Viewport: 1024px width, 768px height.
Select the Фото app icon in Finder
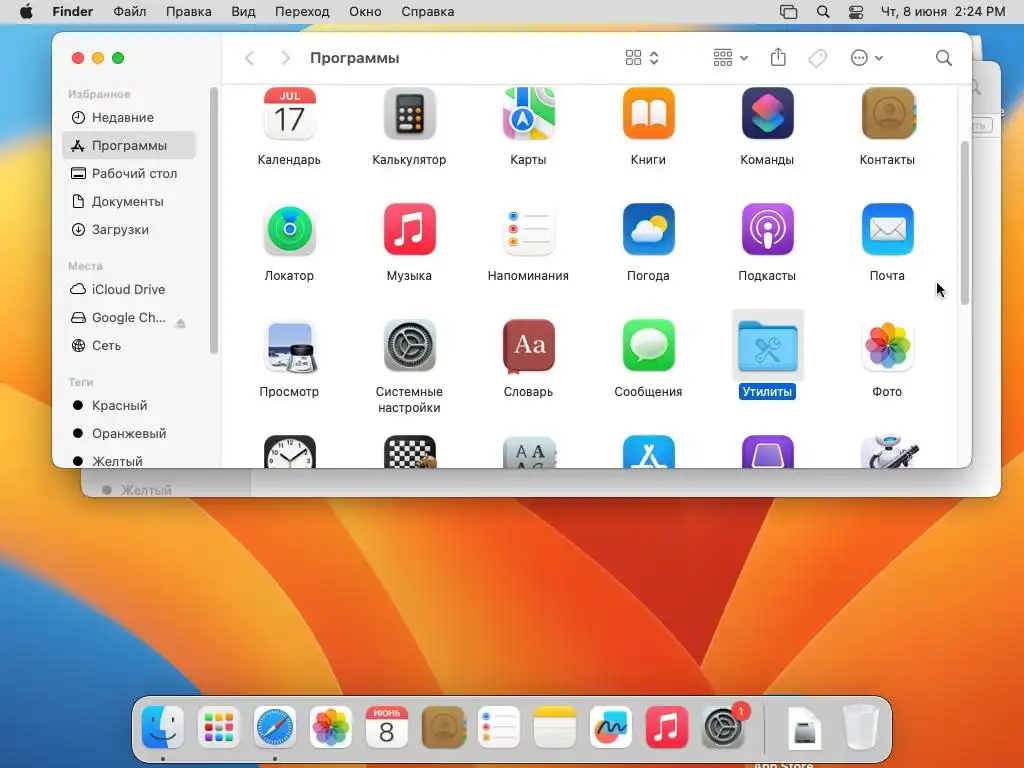[x=887, y=346]
